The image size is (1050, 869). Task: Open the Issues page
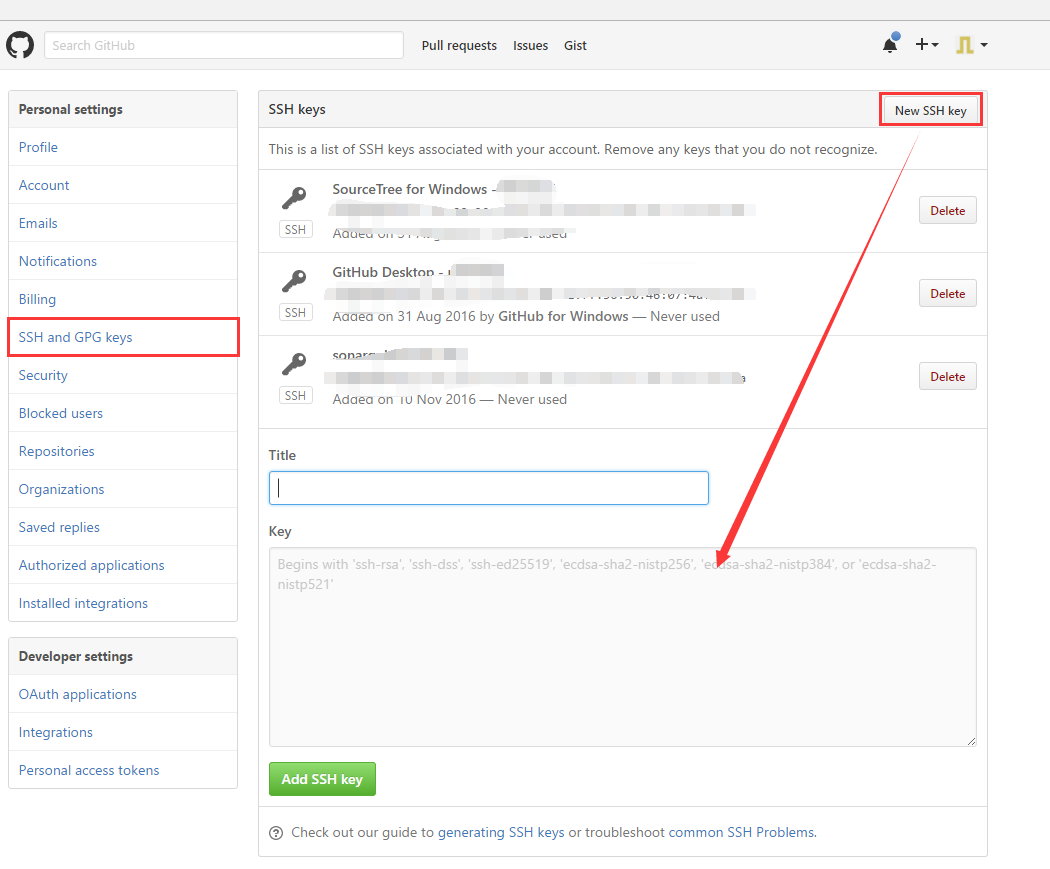(530, 46)
